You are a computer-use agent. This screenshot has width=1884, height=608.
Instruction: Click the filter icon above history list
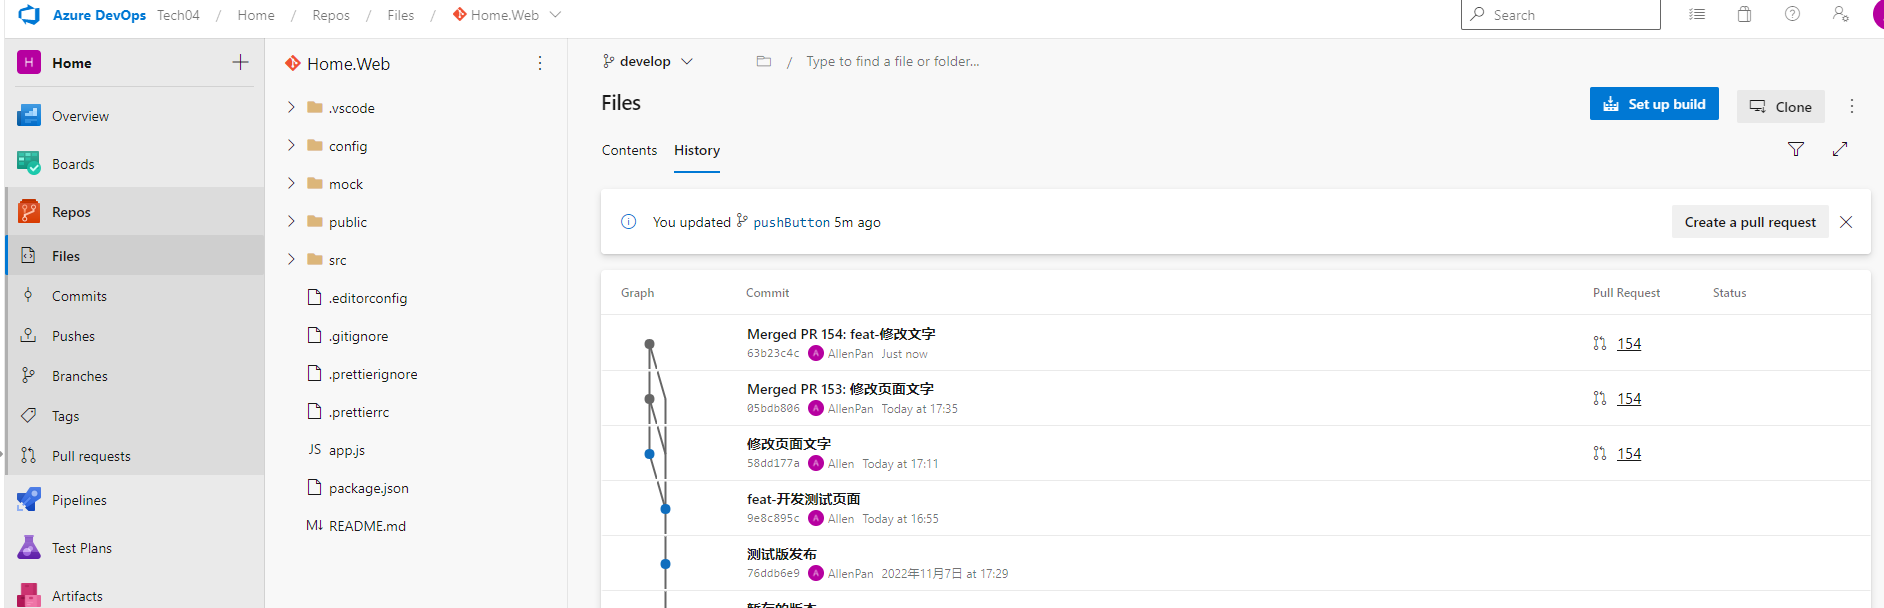(1796, 149)
